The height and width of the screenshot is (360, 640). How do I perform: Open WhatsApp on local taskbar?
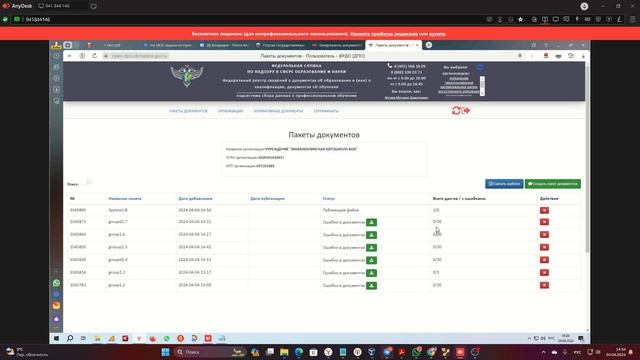pos(416,352)
